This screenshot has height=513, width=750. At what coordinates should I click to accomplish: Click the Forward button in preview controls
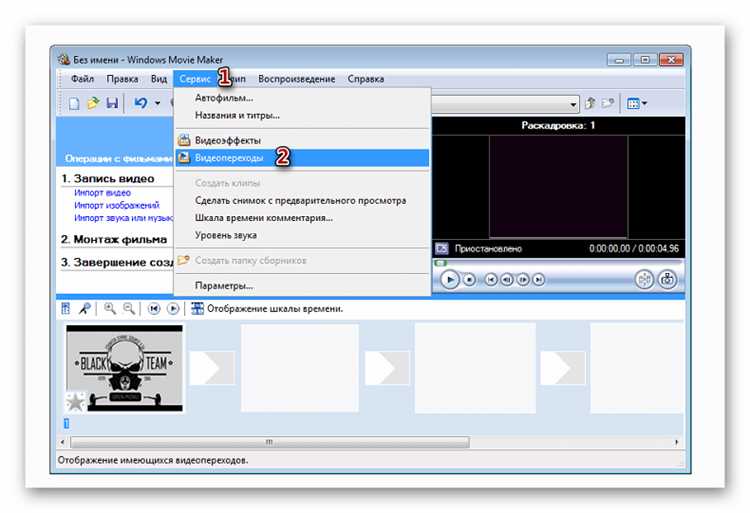[539, 280]
